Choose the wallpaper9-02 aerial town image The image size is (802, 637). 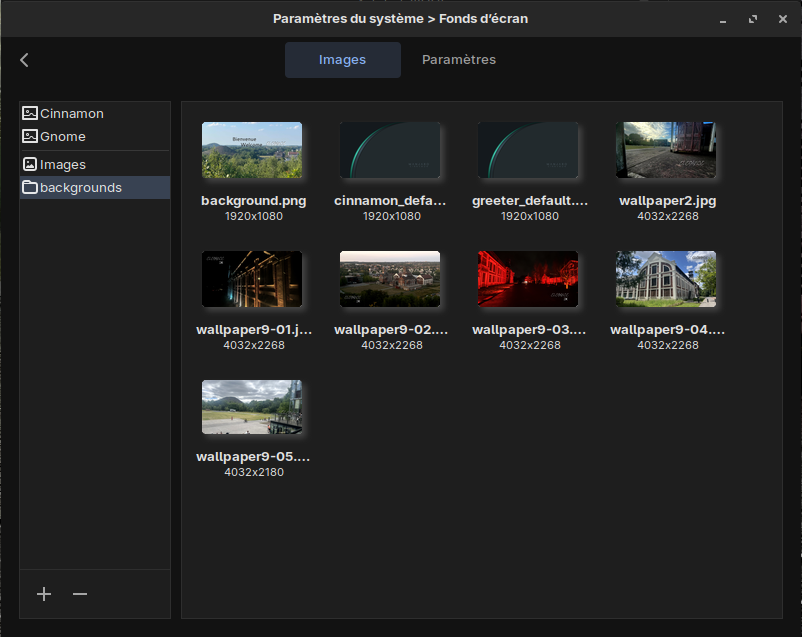[390, 279]
